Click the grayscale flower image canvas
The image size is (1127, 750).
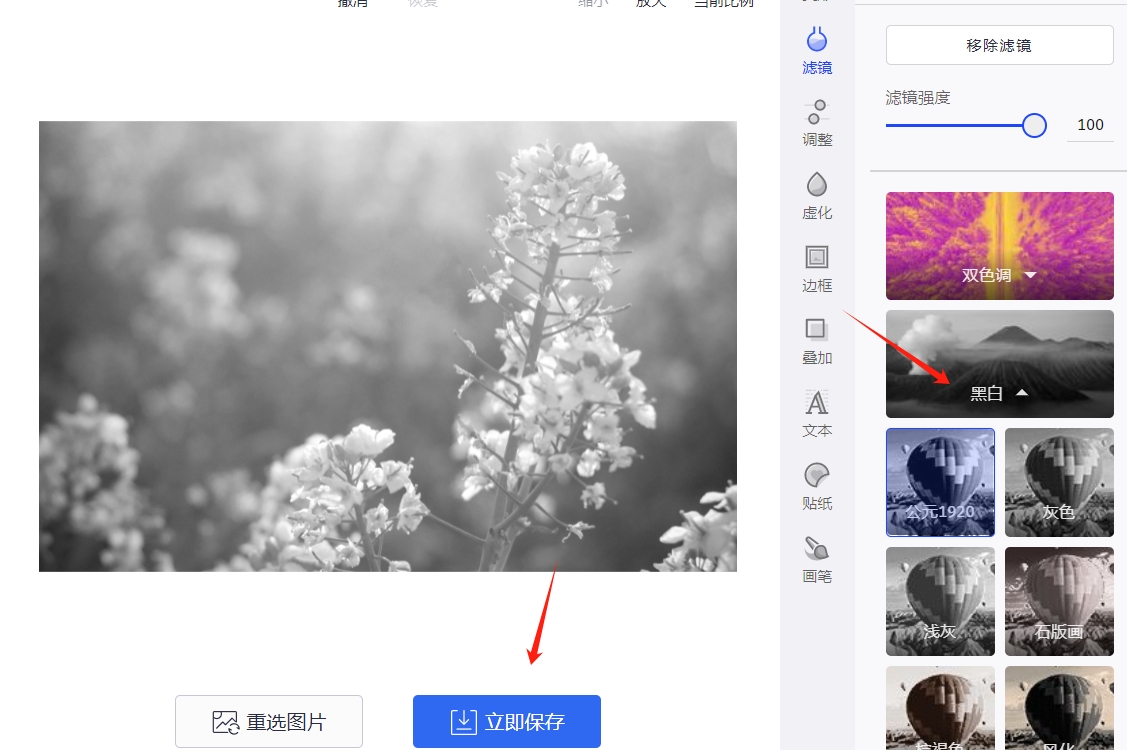coord(388,347)
